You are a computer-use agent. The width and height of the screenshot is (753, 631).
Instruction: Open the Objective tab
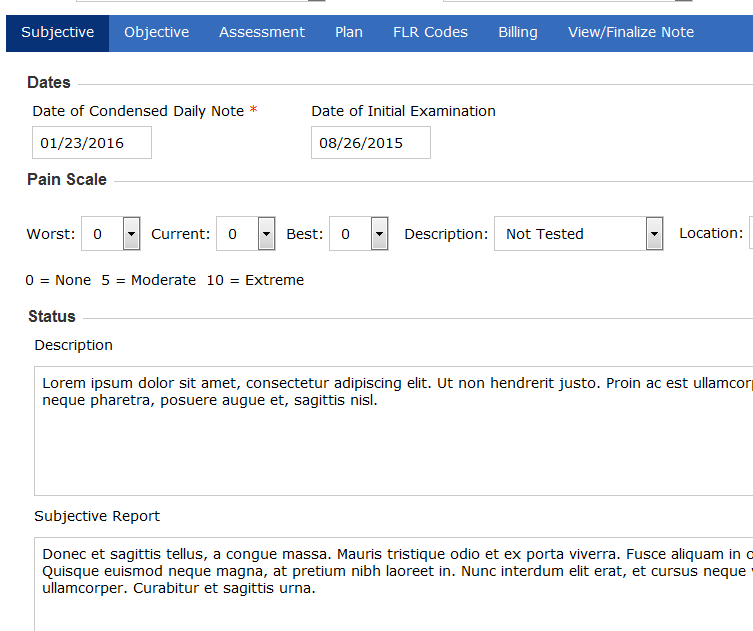tap(156, 32)
